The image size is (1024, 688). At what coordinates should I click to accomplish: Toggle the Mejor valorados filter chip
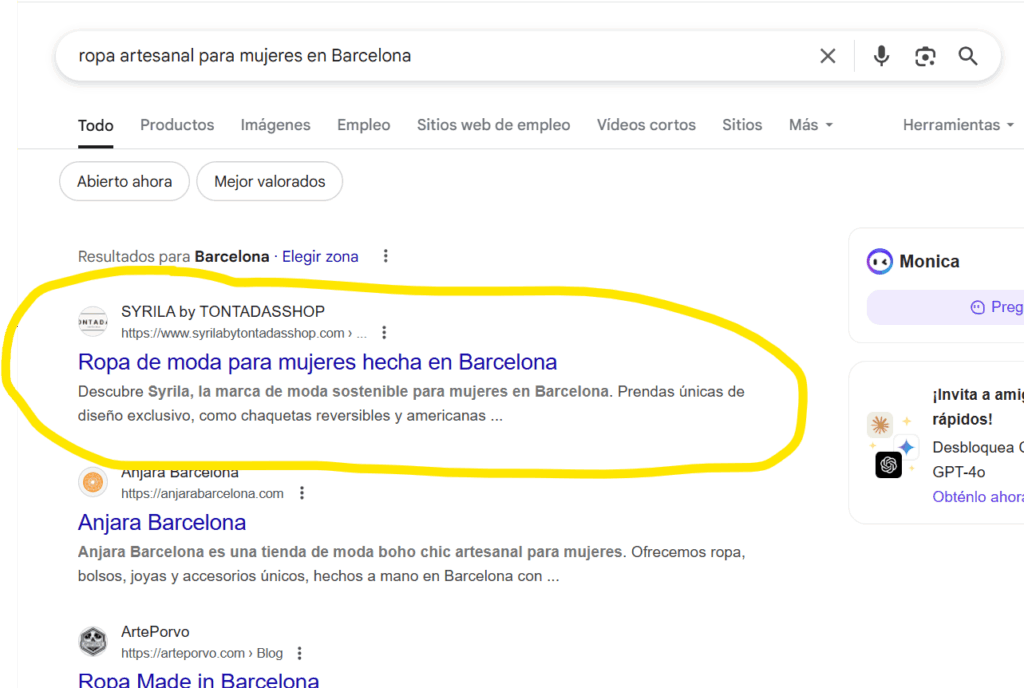click(x=270, y=182)
